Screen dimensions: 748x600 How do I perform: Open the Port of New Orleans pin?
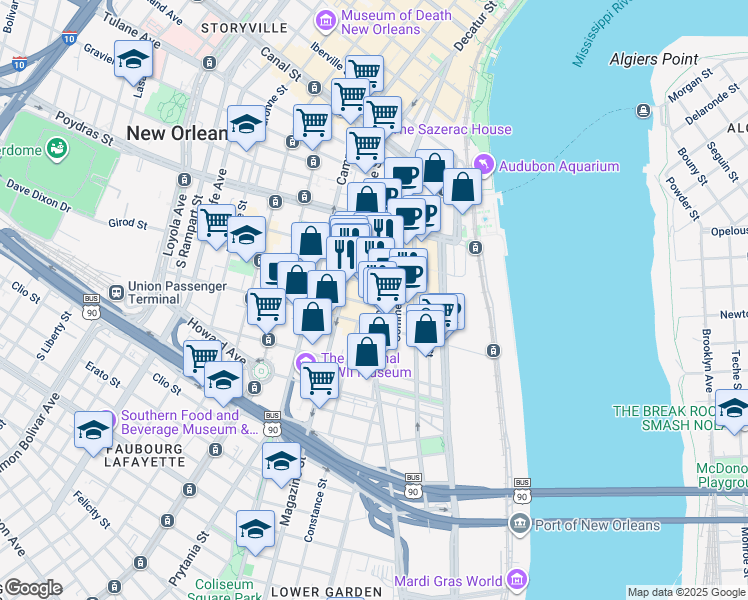pos(519,524)
